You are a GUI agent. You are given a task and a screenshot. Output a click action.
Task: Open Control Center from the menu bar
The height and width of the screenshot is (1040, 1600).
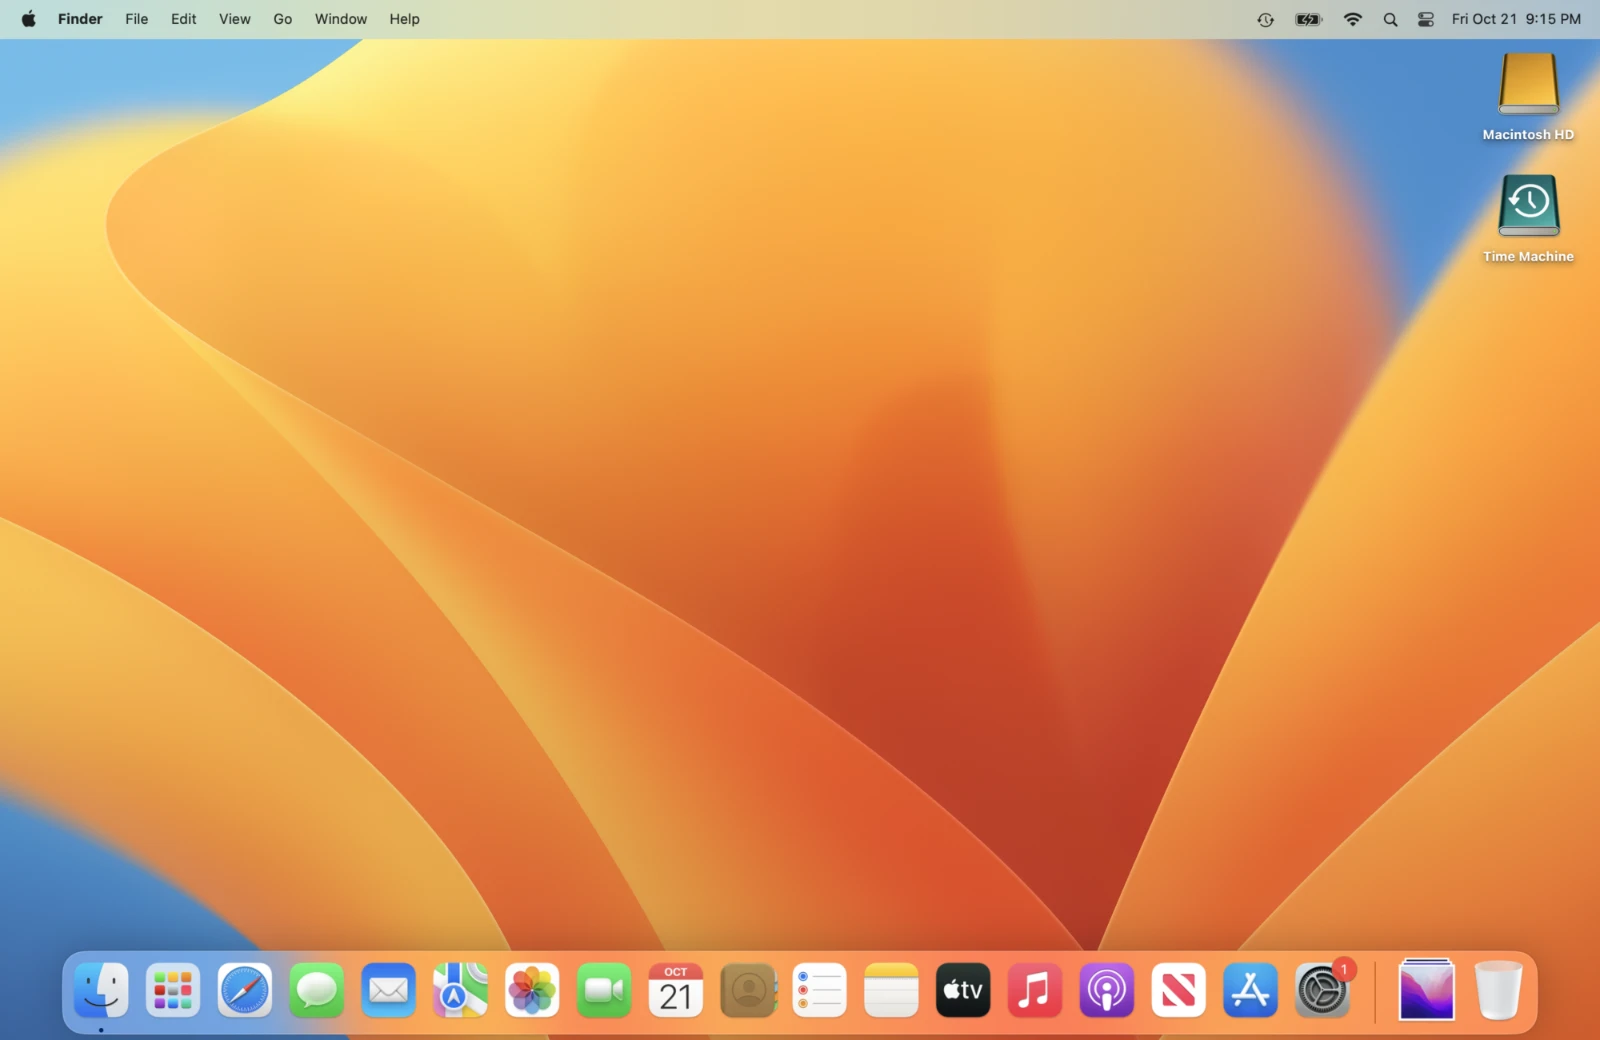tap(1426, 18)
